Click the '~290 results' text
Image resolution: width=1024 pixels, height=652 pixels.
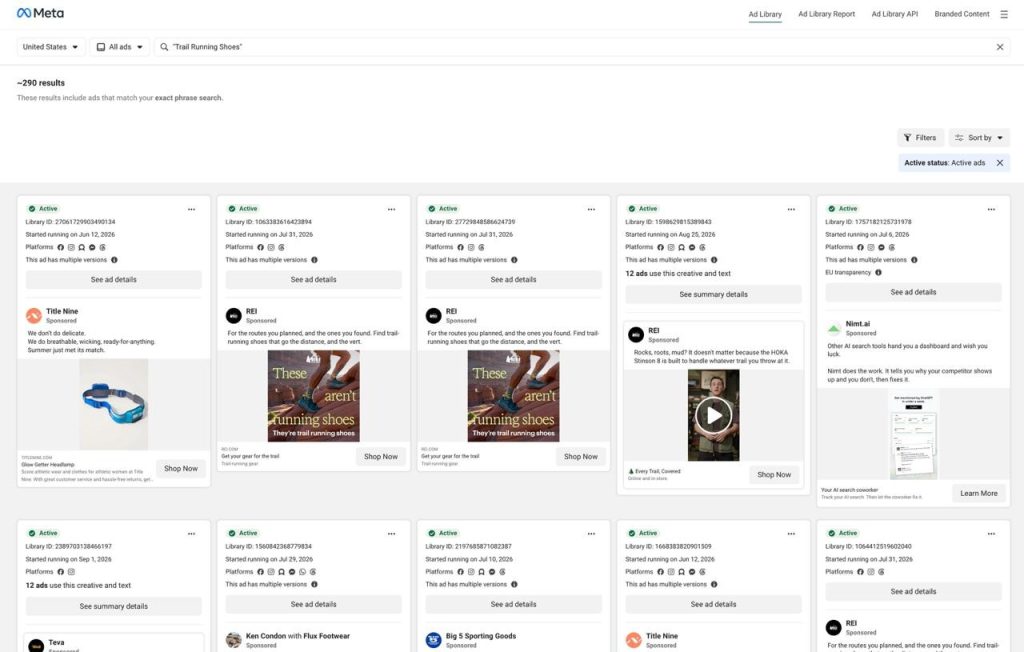40,83
